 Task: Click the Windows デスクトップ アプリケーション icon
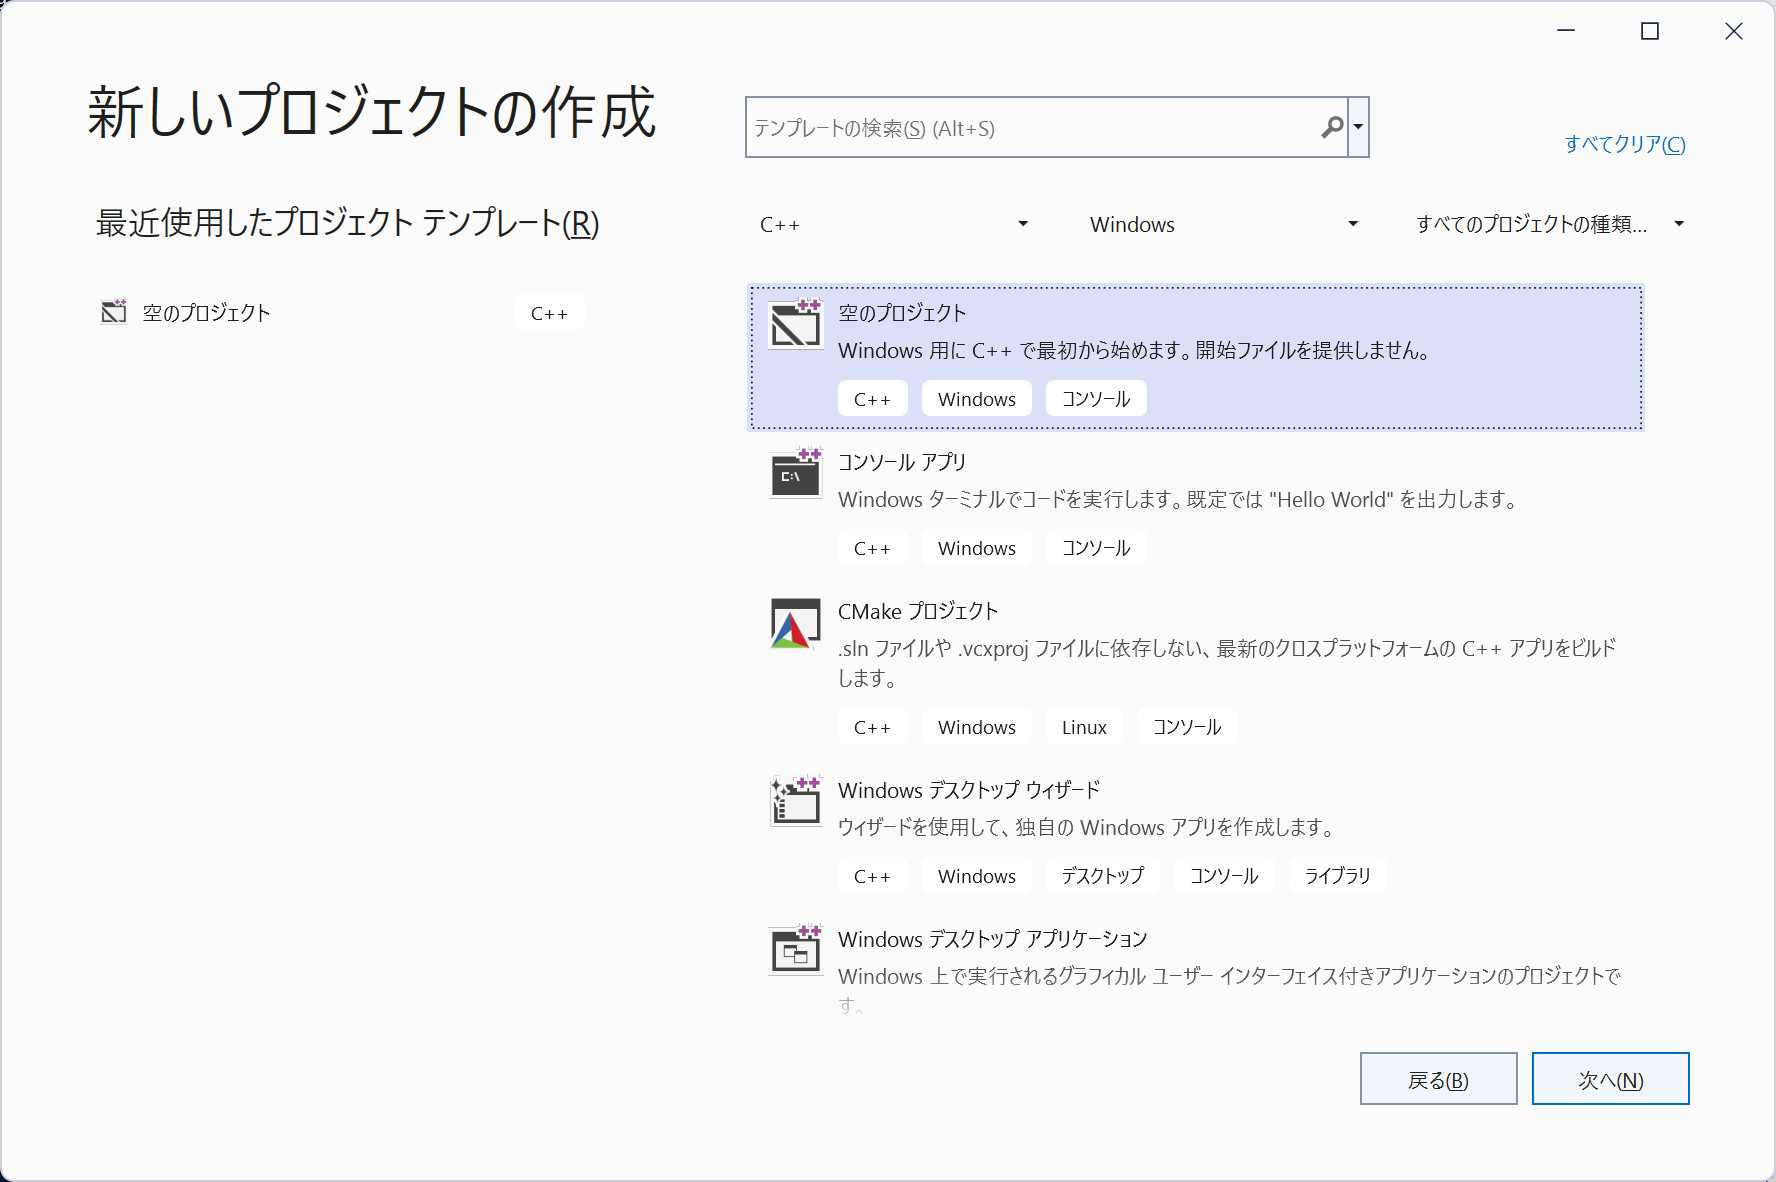[x=795, y=950]
